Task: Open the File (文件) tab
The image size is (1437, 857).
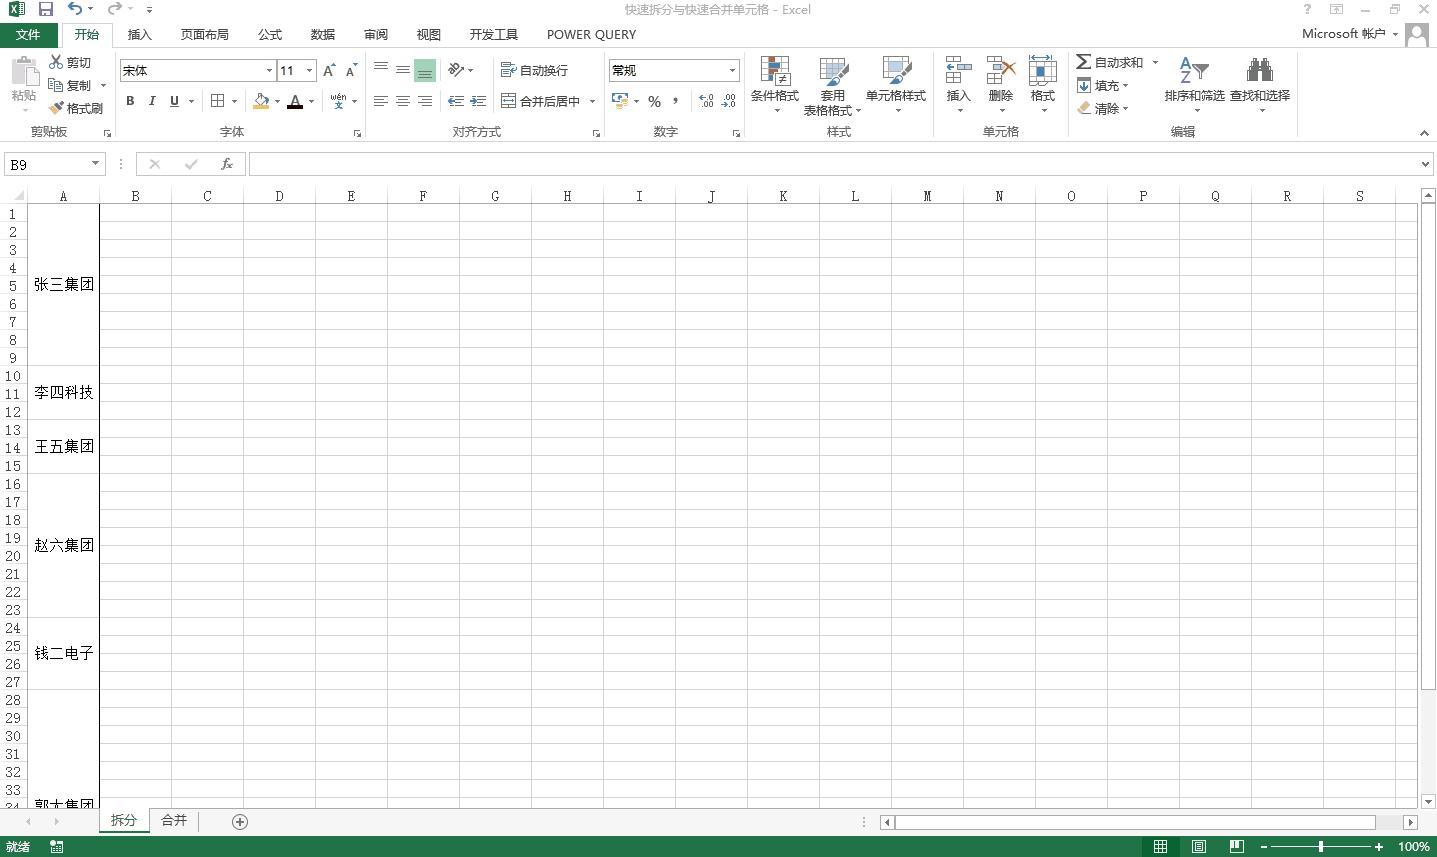Action: coord(29,34)
